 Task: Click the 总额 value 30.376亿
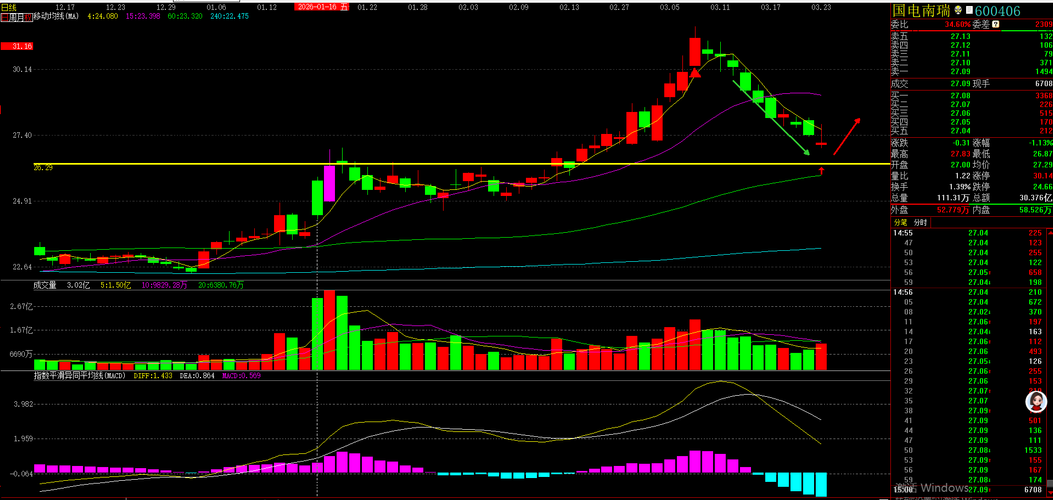tap(1035, 197)
